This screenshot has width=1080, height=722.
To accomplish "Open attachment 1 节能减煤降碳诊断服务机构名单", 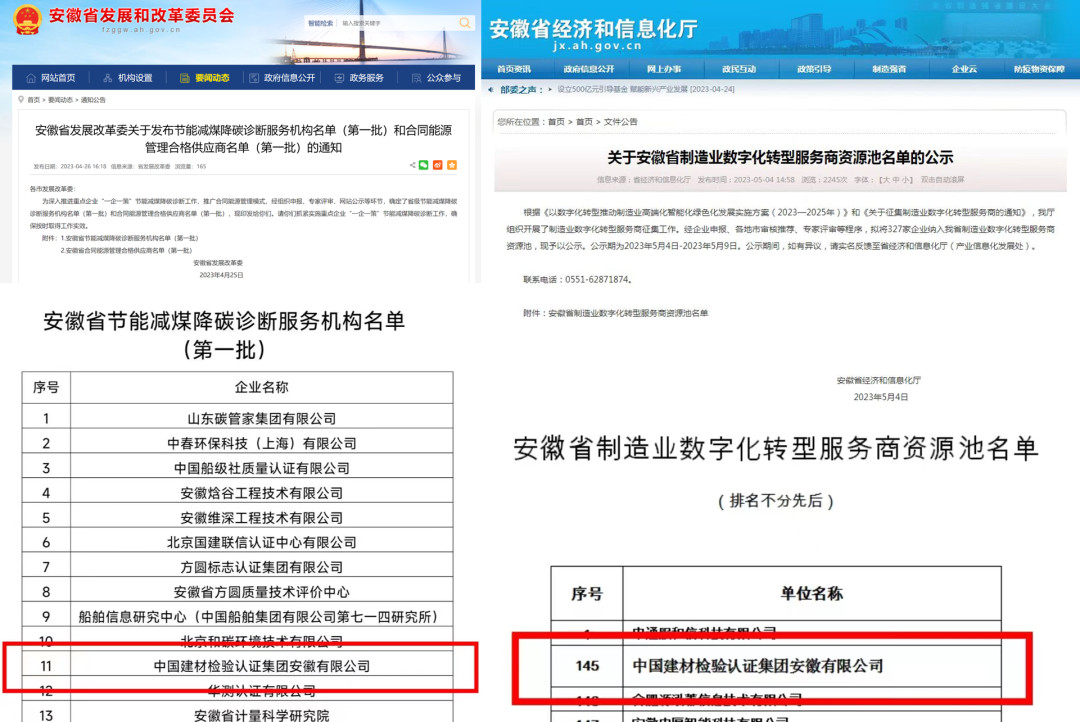I will pos(129,238).
